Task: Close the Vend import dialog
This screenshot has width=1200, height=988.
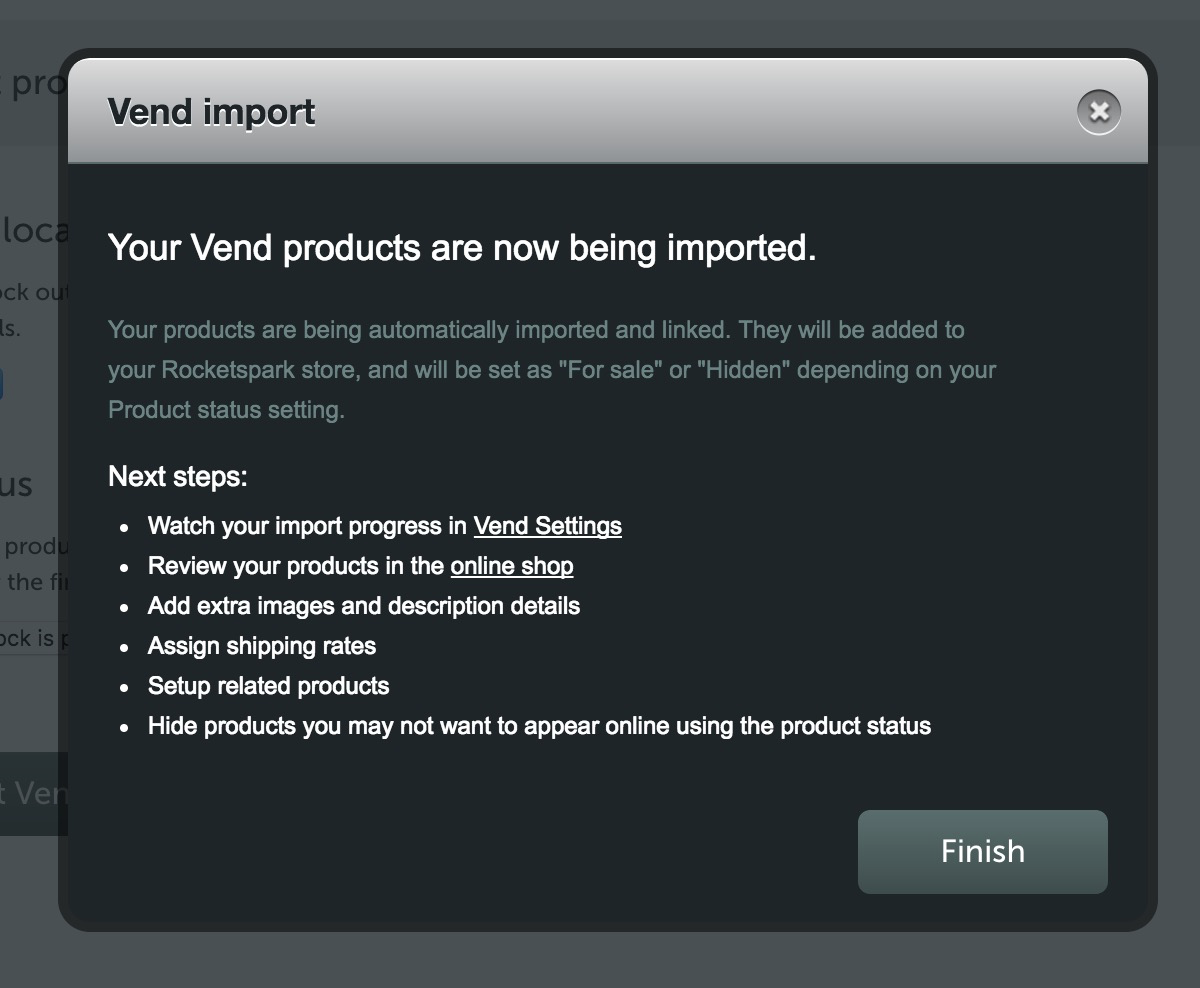Action: (x=1099, y=111)
